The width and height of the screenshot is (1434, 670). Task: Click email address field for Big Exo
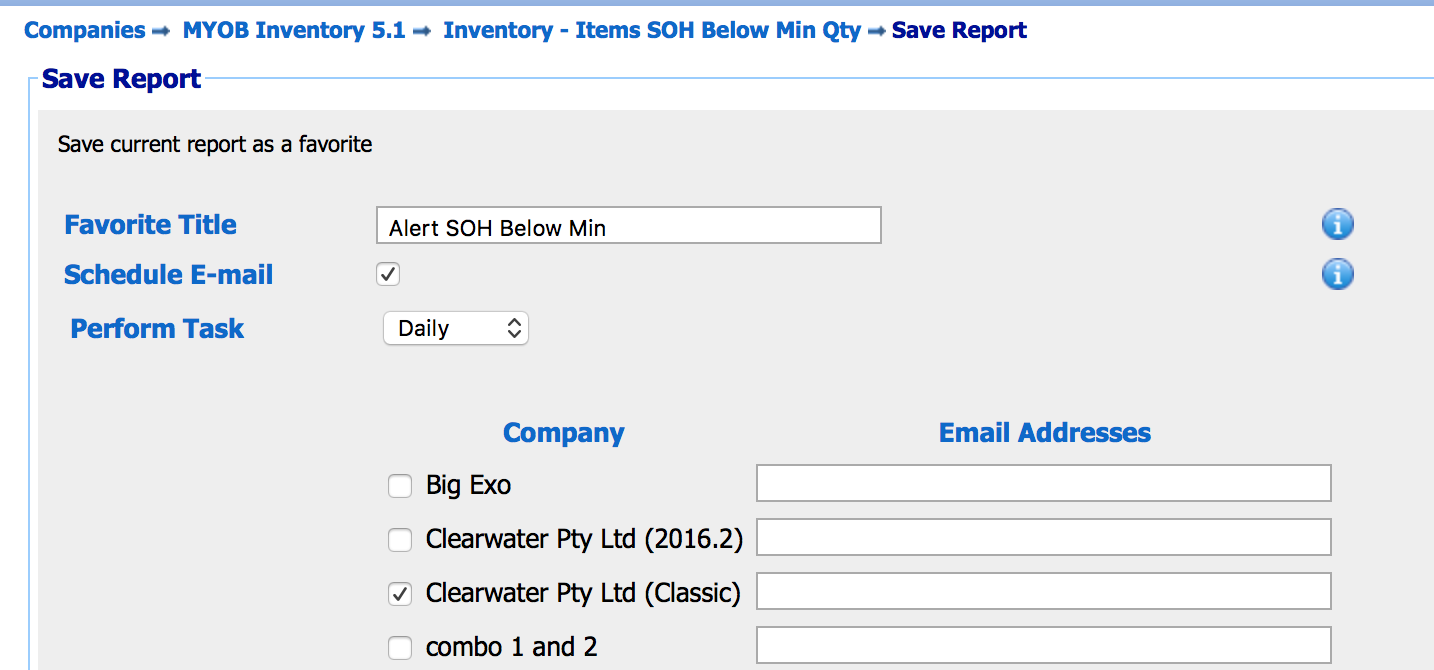pyautogui.click(x=1044, y=483)
